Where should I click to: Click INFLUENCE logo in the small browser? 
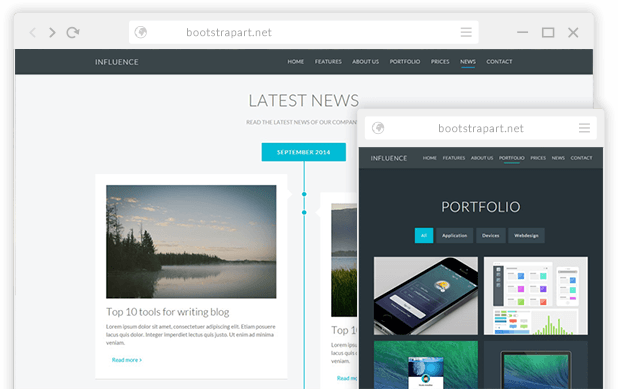pyautogui.click(x=389, y=158)
